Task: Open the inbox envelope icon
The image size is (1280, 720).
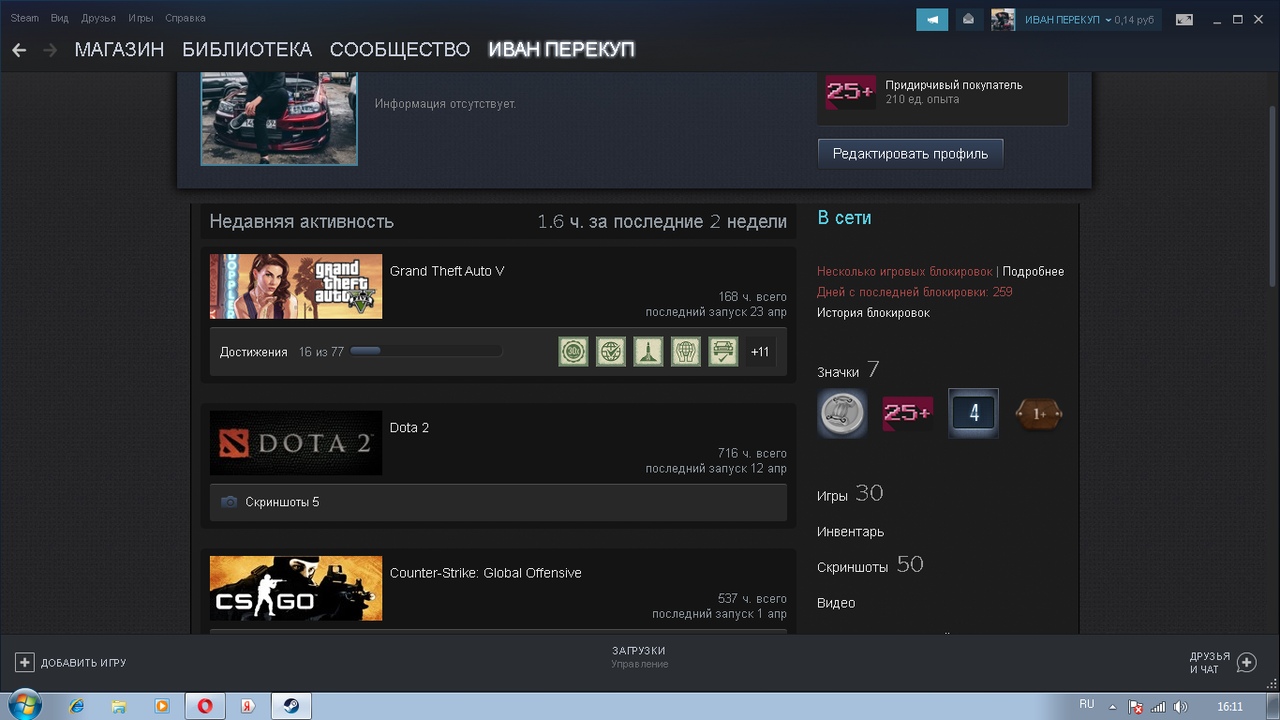Action: (x=968, y=19)
